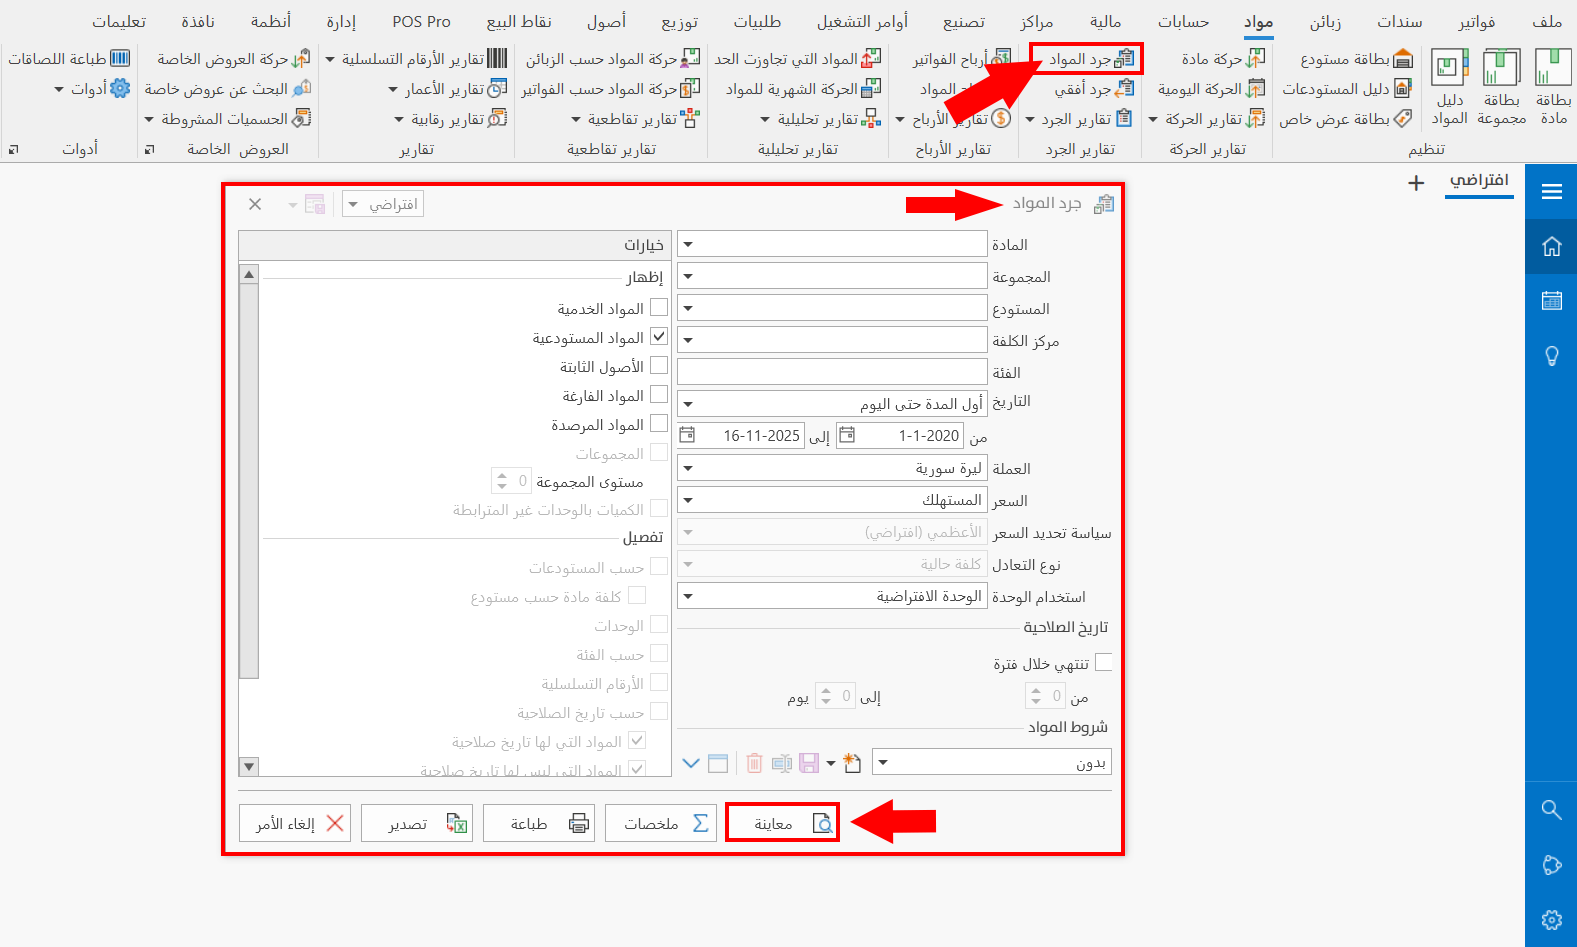The height and width of the screenshot is (947, 1577).
Task: Open the مركز الكلفة dropdown
Action: click(688, 341)
